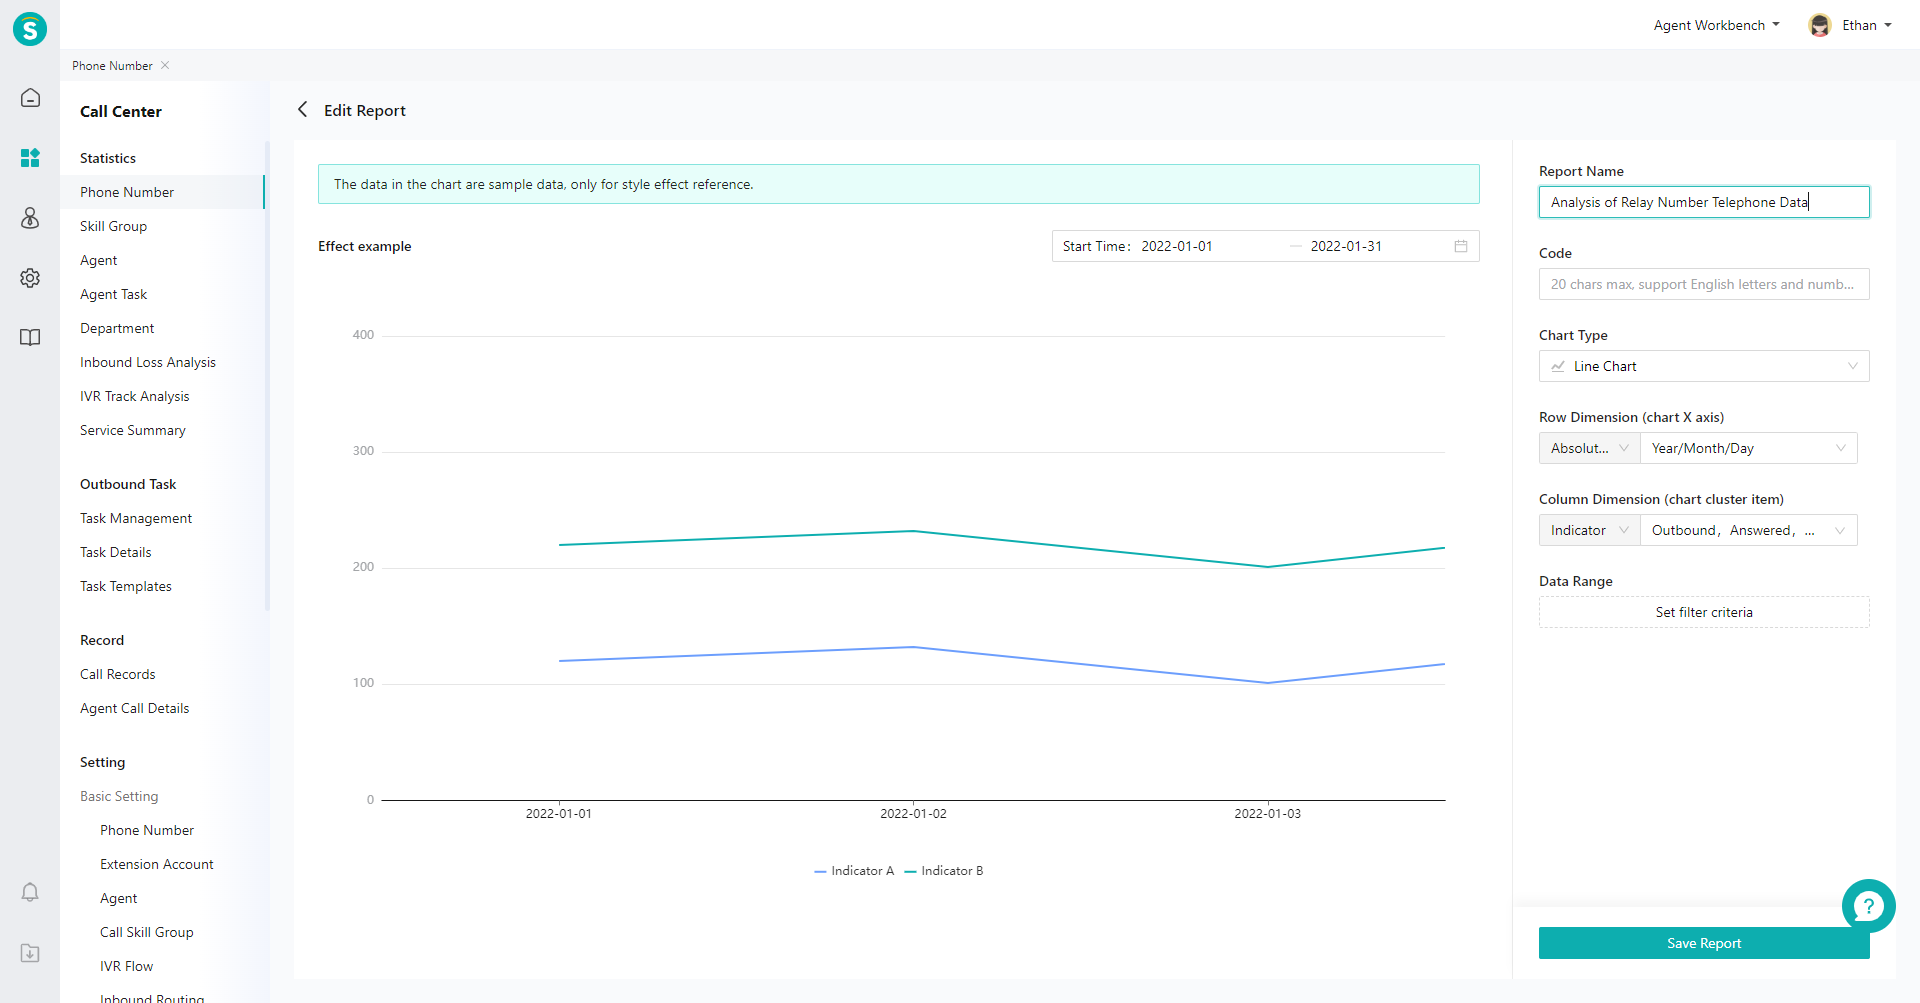1920x1003 pixels.
Task: Select the Phone Number page tab
Action: pos(112,66)
